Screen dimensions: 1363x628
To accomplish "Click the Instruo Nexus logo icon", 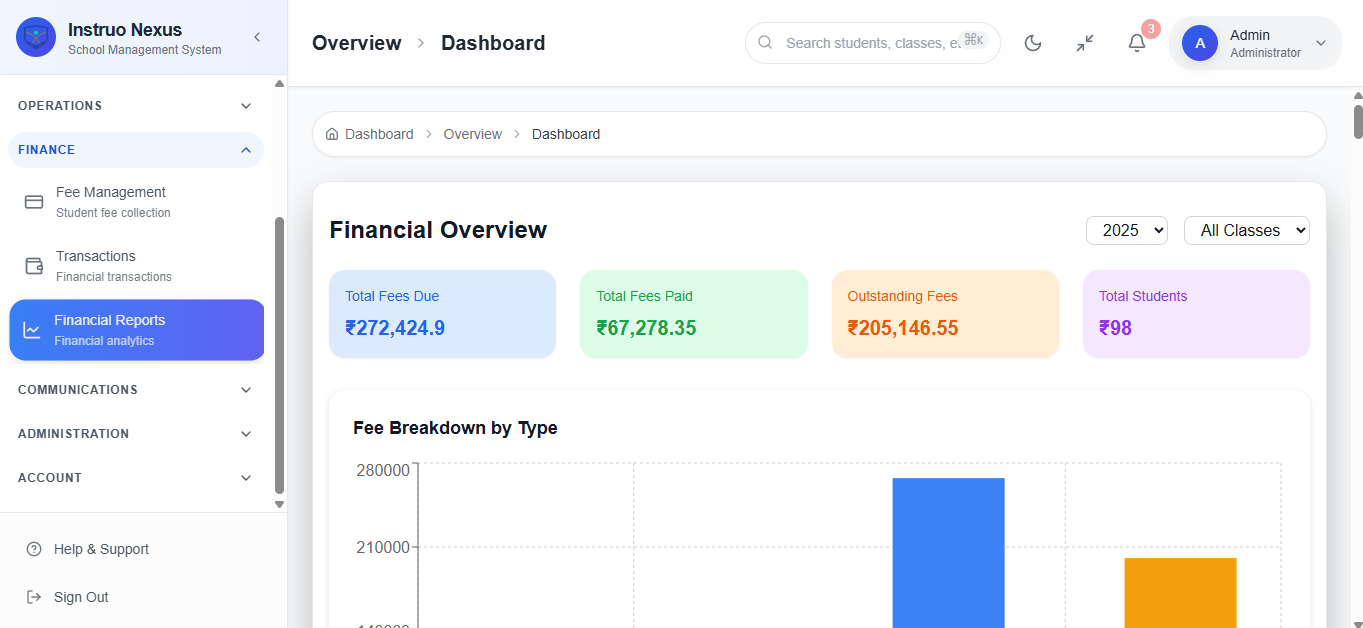I will [x=36, y=37].
